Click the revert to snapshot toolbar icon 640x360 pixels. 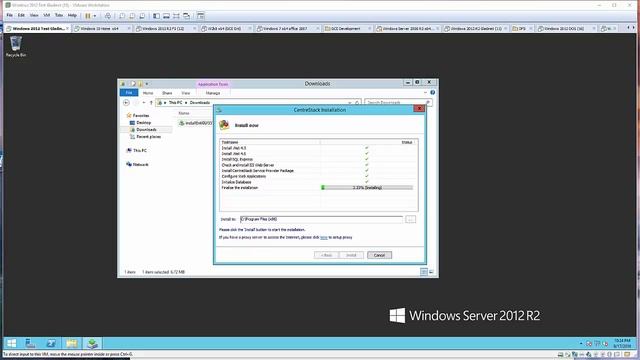(132, 16)
